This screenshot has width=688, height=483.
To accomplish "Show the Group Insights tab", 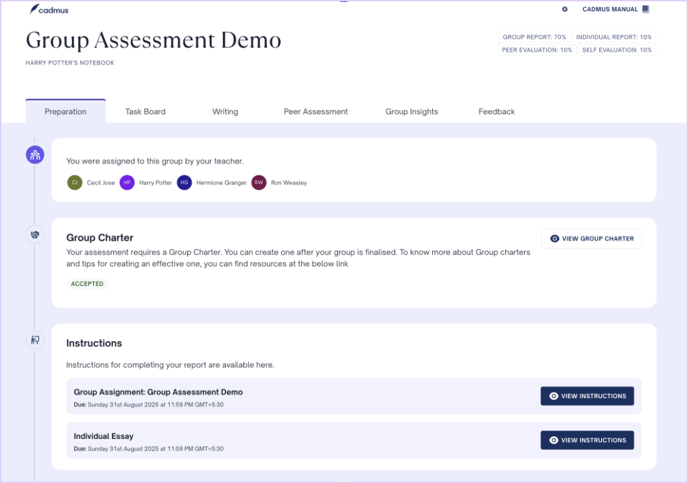I will pyautogui.click(x=412, y=111).
